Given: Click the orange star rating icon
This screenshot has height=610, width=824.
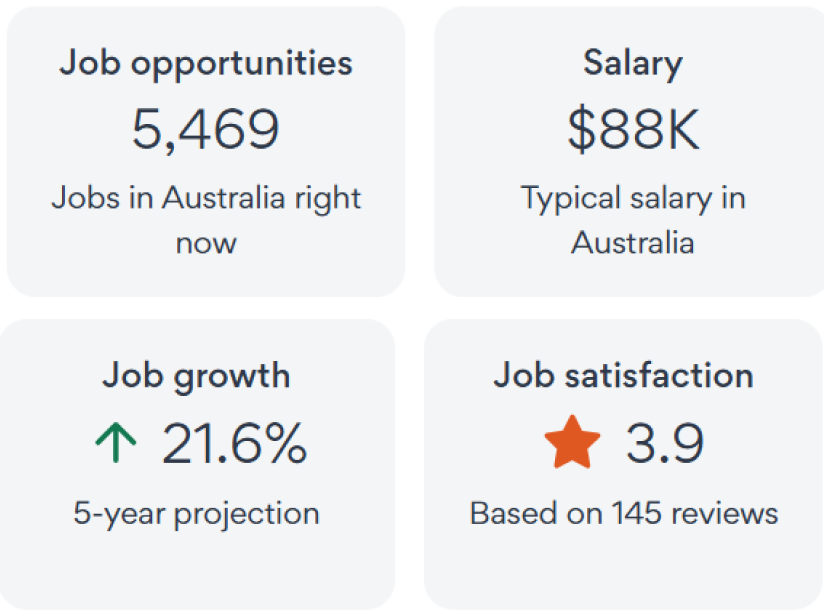Looking at the screenshot, I should click(x=573, y=443).
